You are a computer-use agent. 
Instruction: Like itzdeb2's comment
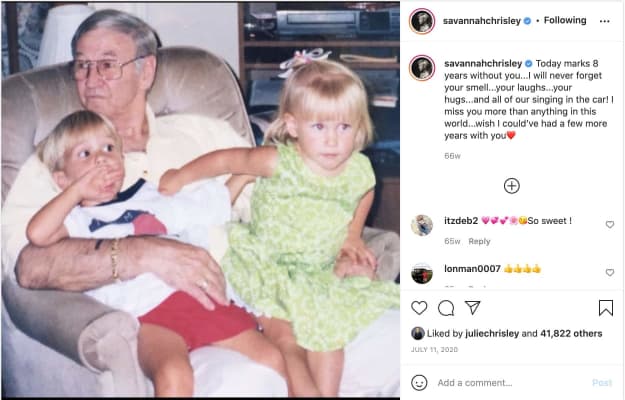tap(610, 225)
